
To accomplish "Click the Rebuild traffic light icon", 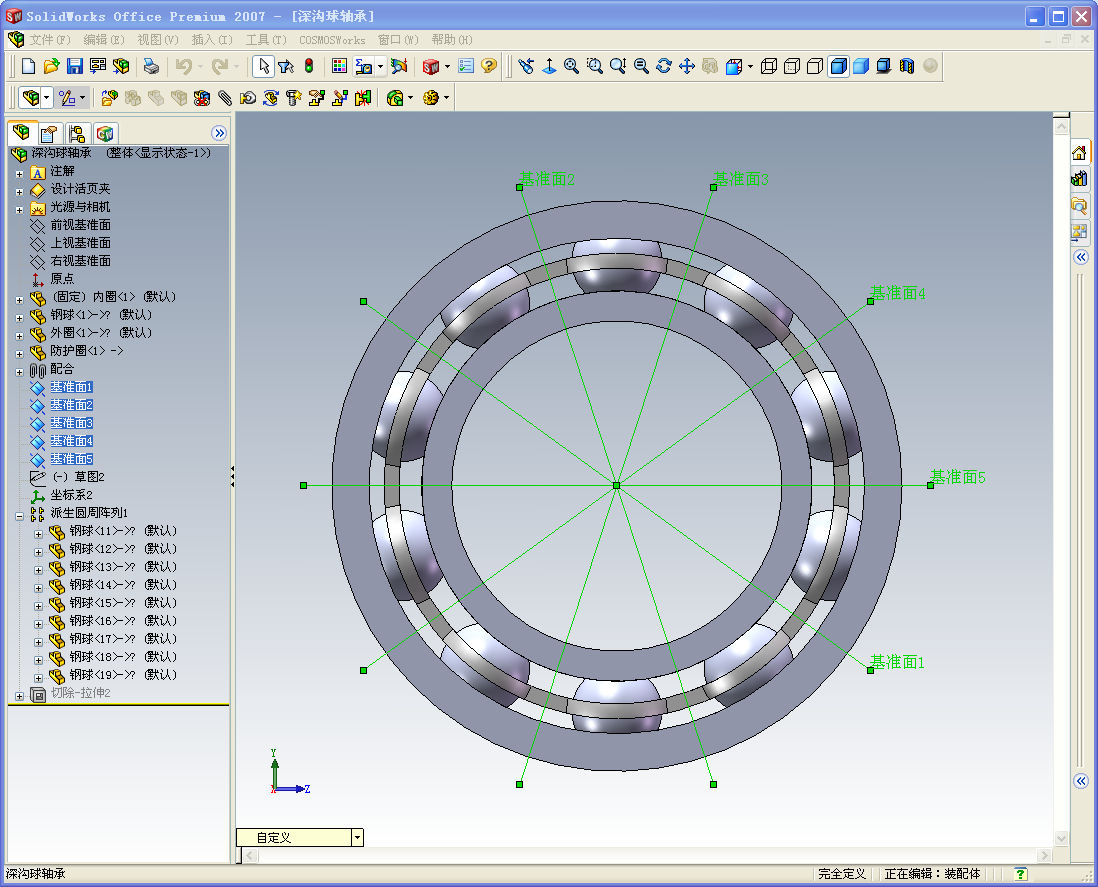I will (x=309, y=66).
